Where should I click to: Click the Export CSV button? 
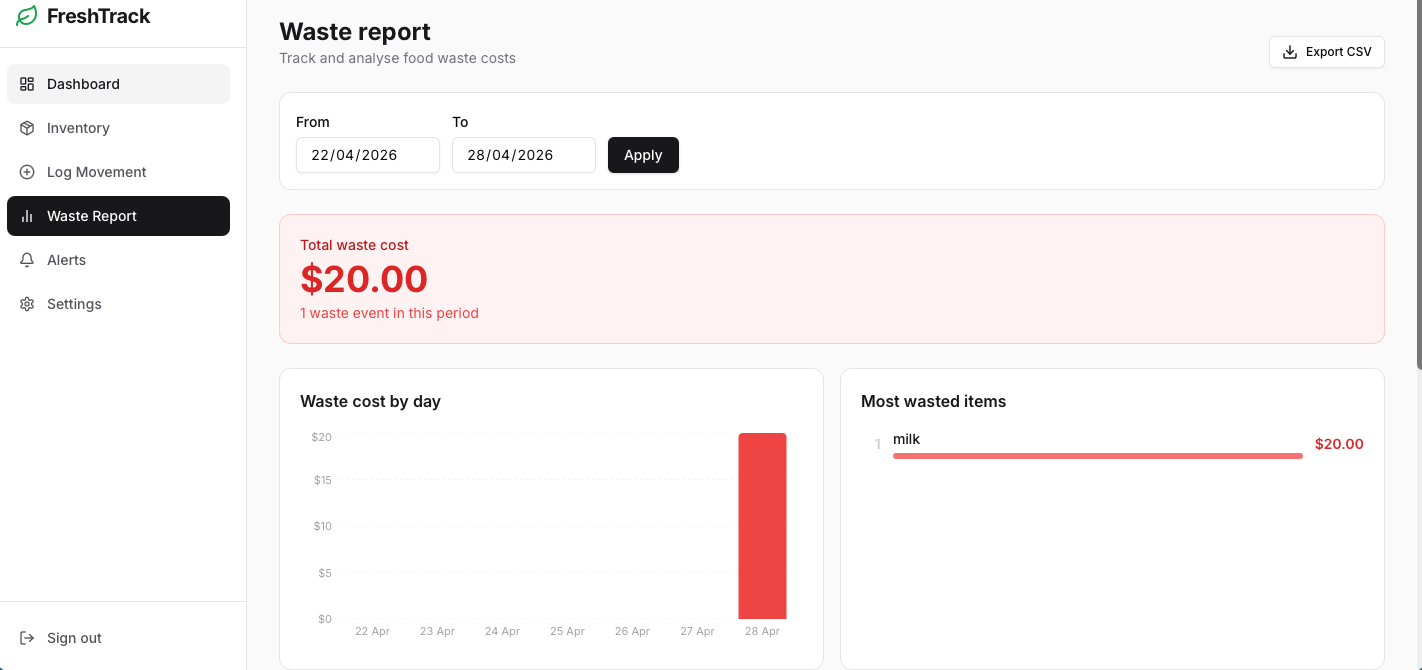click(1327, 51)
